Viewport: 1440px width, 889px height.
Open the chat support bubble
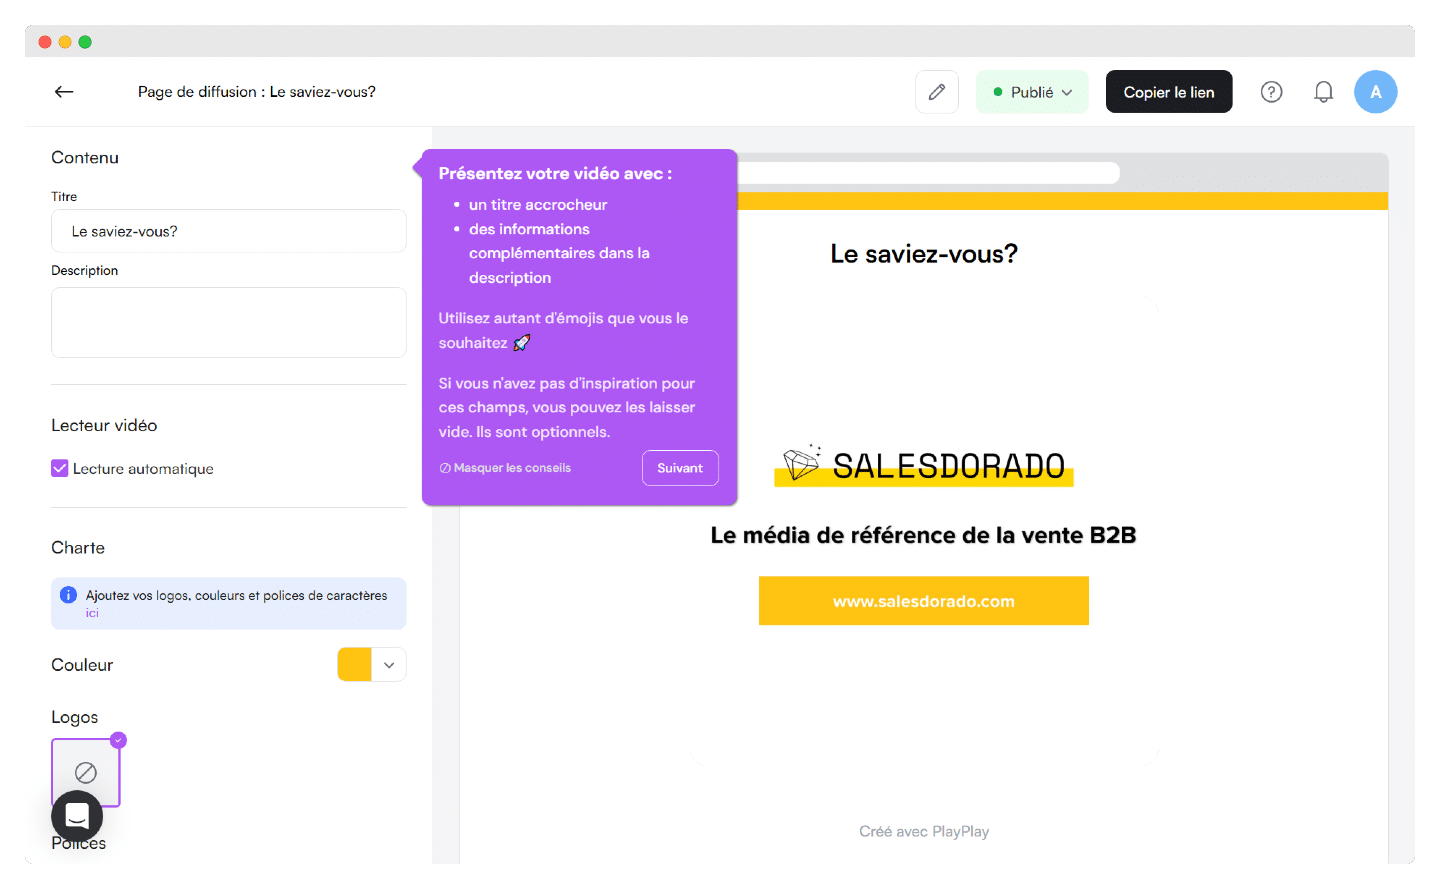[x=77, y=816]
